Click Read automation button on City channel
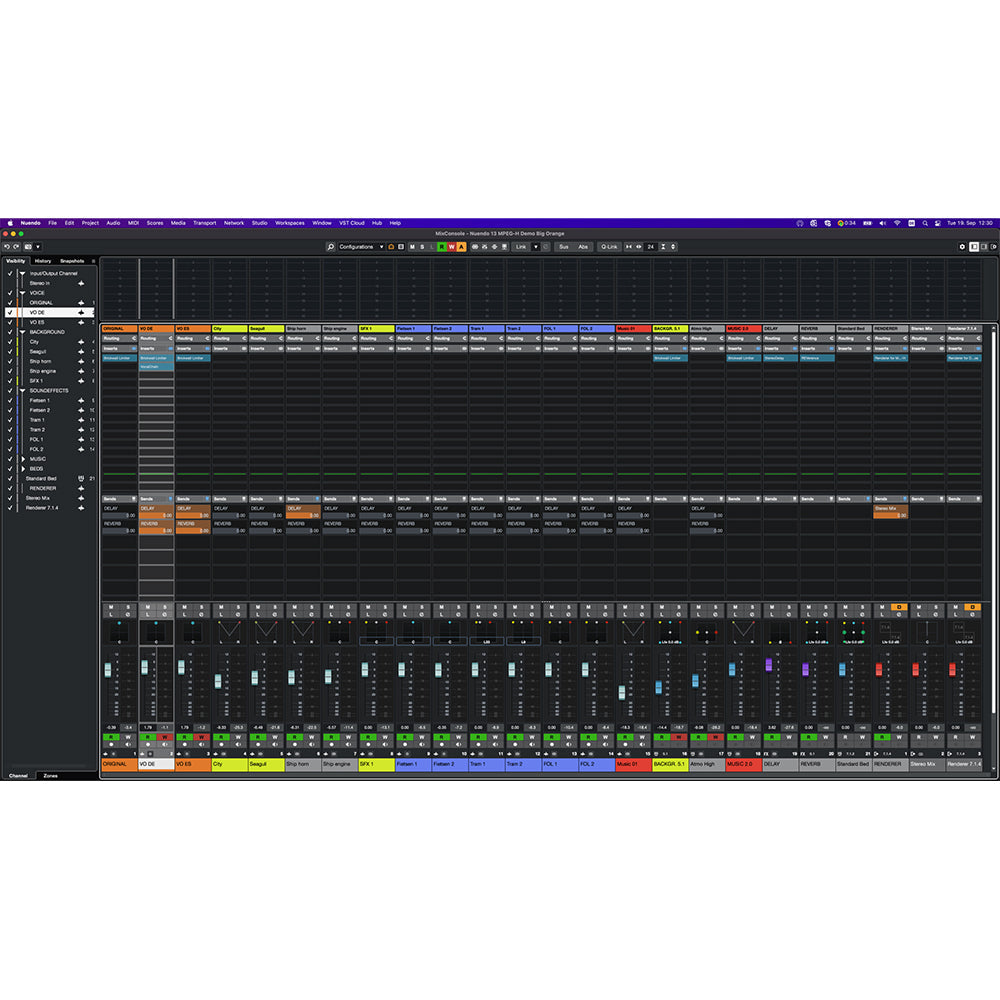This screenshot has width=1000, height=1000. (x=221, y=737)
